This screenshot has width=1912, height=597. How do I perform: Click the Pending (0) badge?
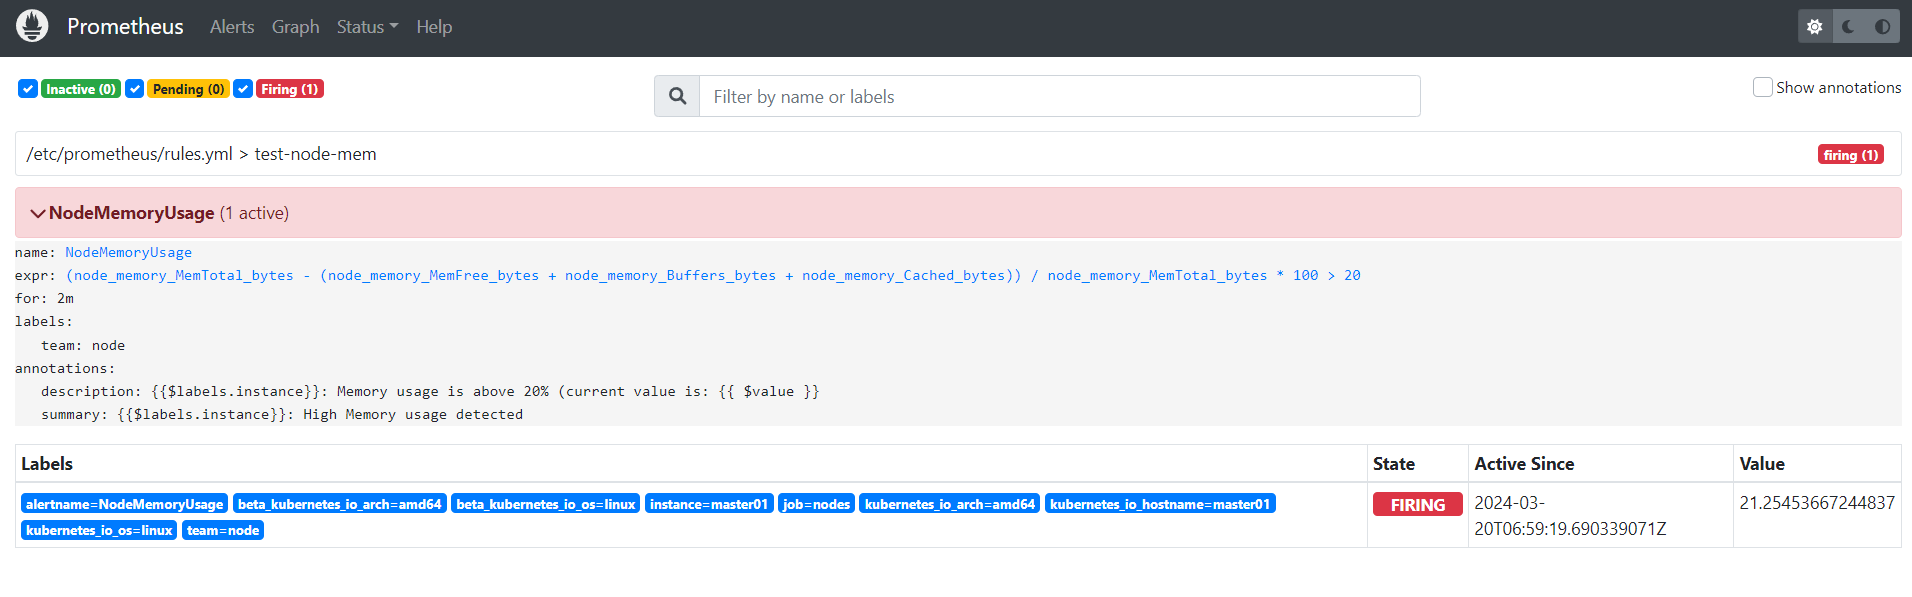coord(189,89)
